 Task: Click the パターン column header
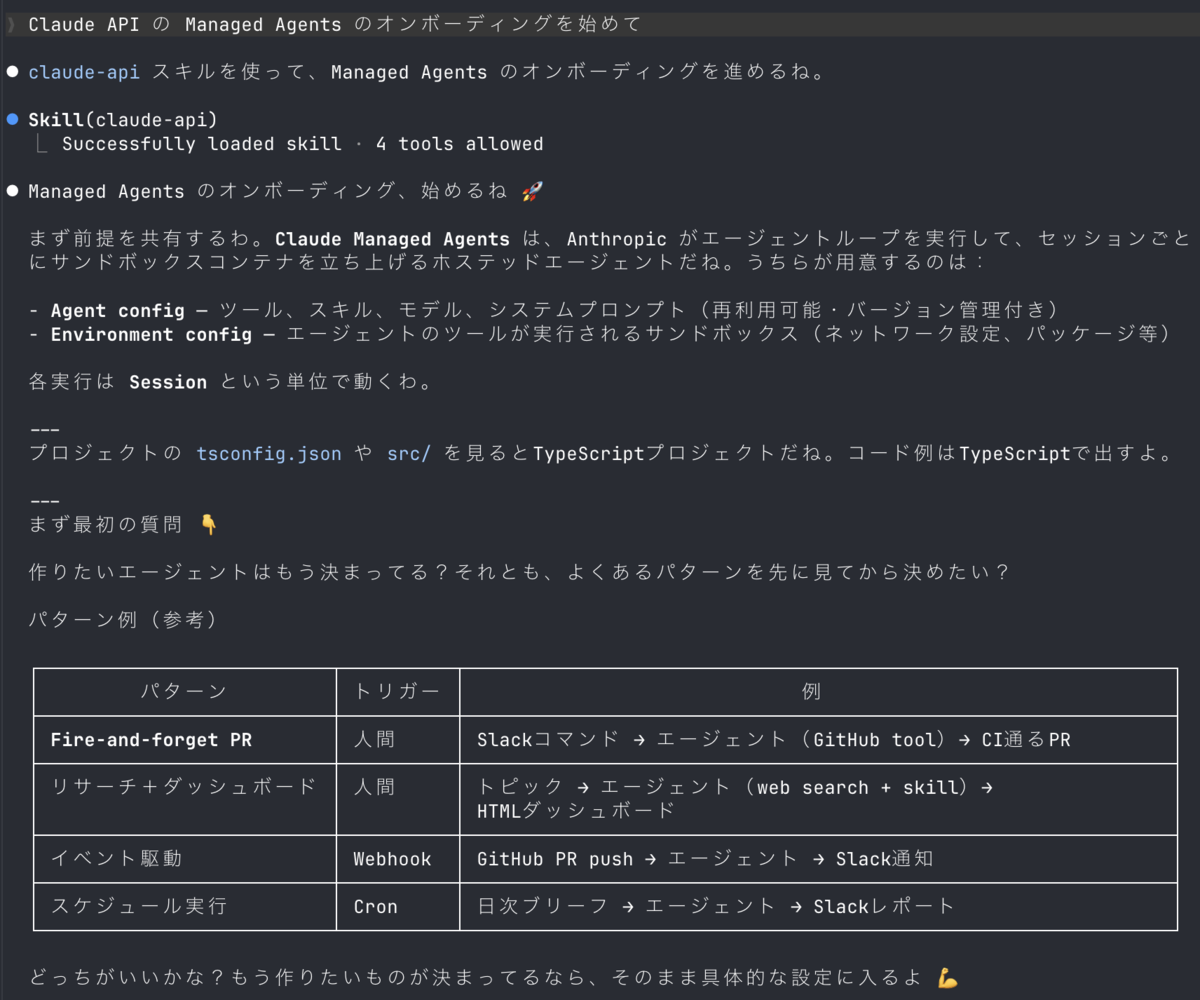[x=185, y=692]
